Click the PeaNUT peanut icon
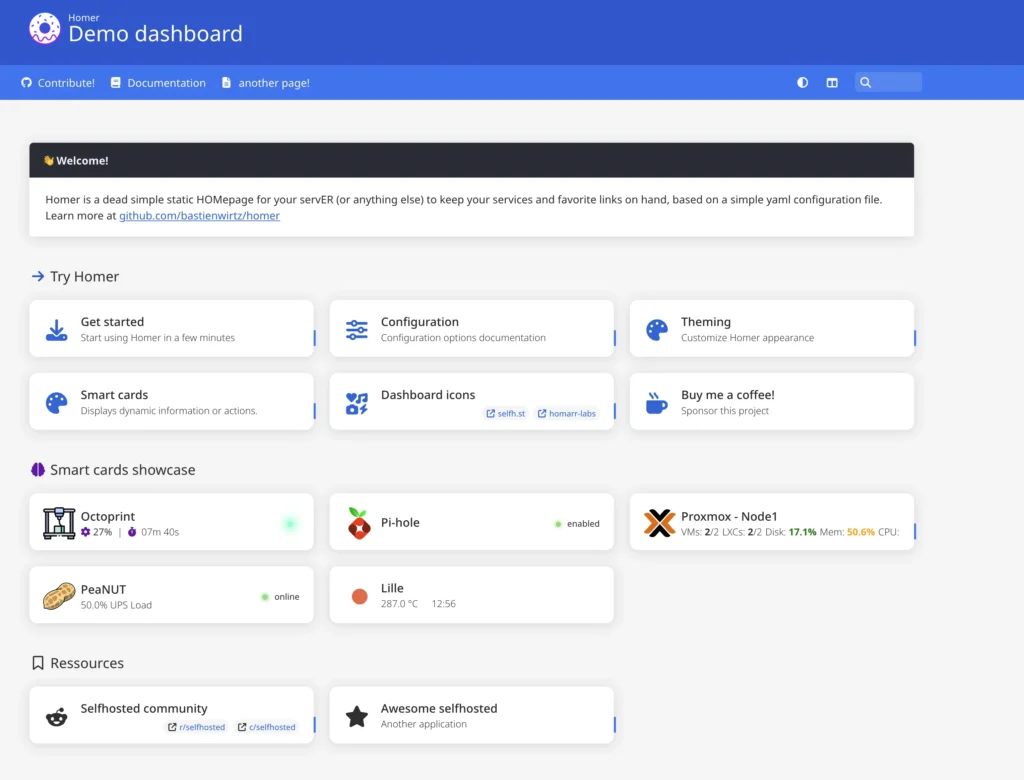This screenshot has height=780, width=1024. 59,596
